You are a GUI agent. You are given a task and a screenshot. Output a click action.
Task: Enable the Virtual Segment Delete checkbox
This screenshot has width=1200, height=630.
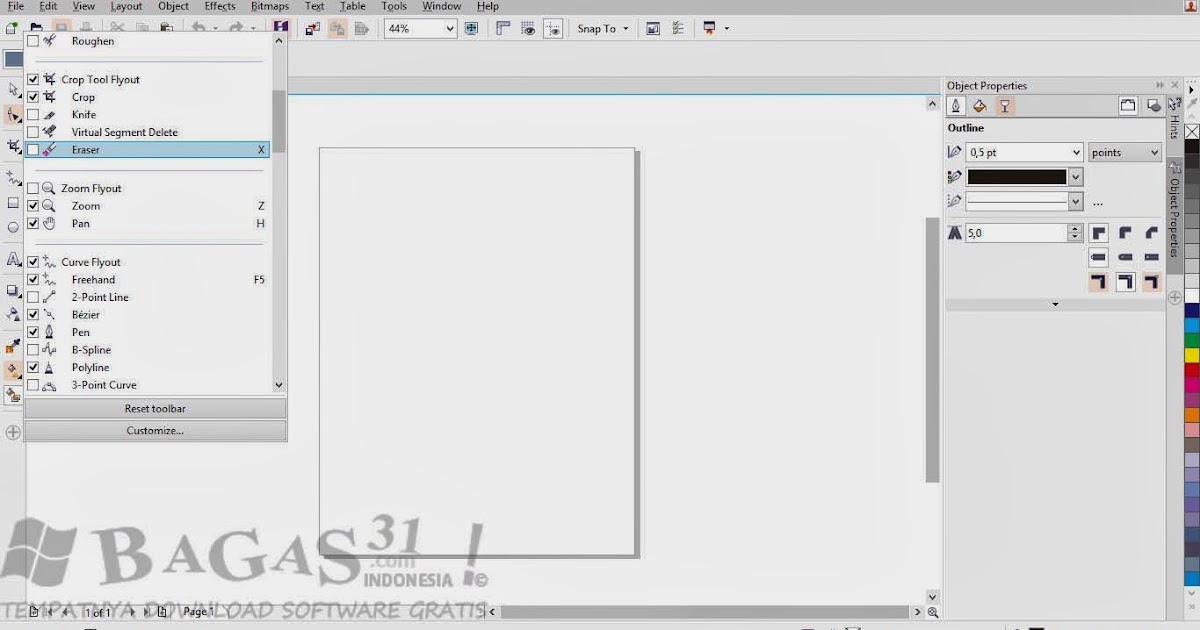pyautogui.click(x=33, y=132)
